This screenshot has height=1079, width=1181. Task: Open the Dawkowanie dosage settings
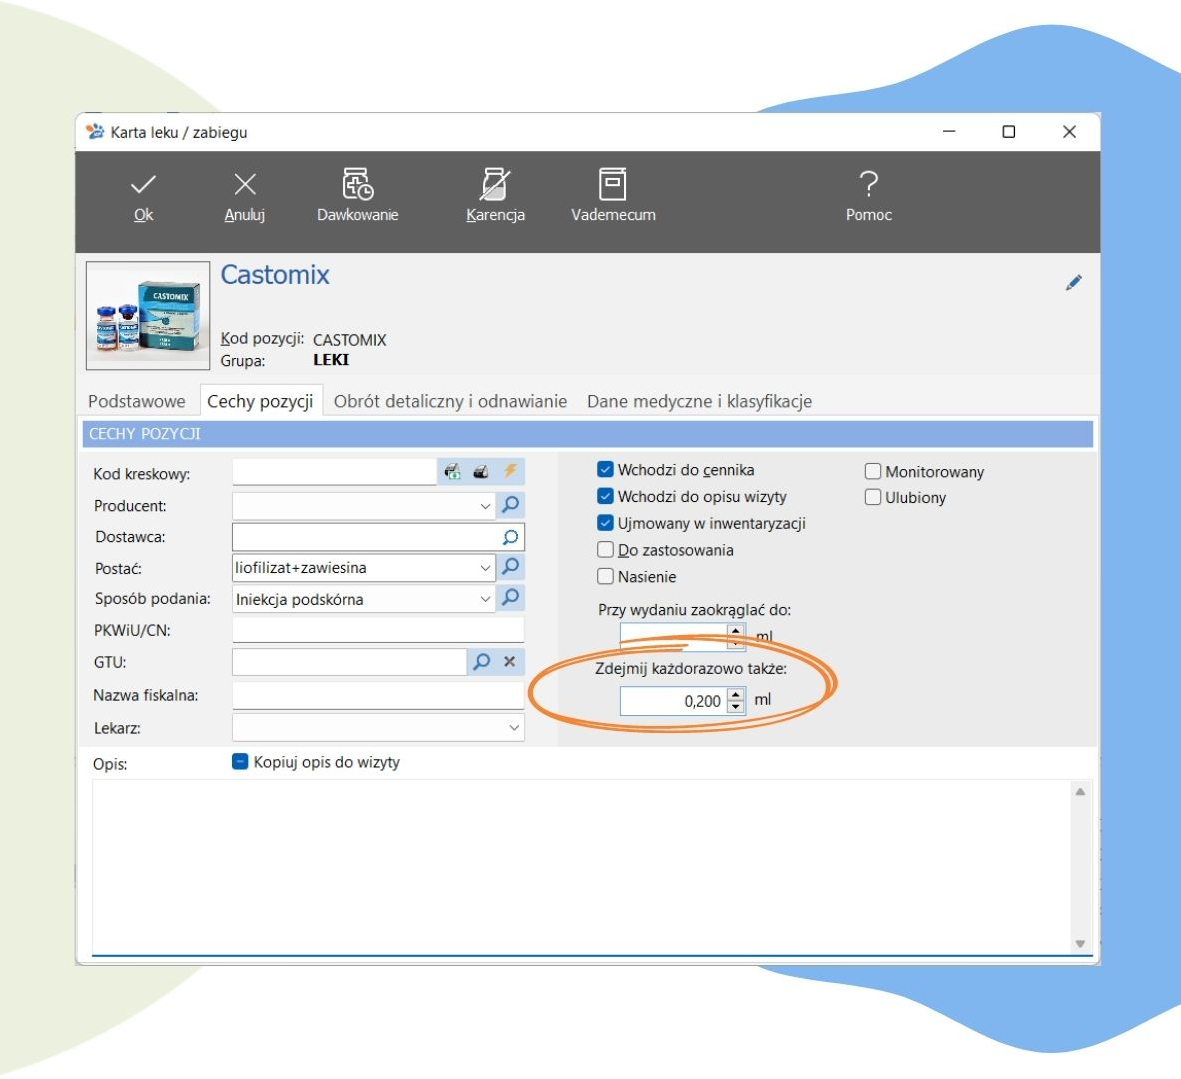(x=358, y=197)
